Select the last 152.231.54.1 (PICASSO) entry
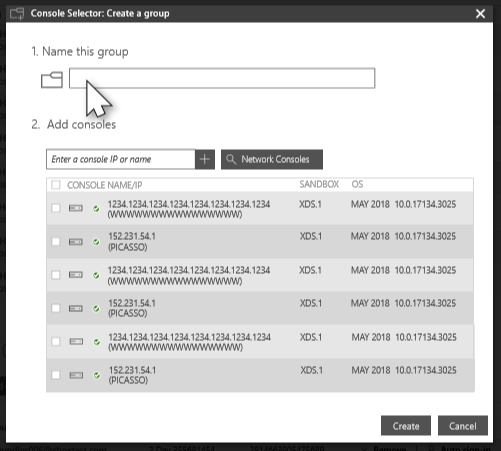The width and height of the screenshot is (501, 451). 132,375
